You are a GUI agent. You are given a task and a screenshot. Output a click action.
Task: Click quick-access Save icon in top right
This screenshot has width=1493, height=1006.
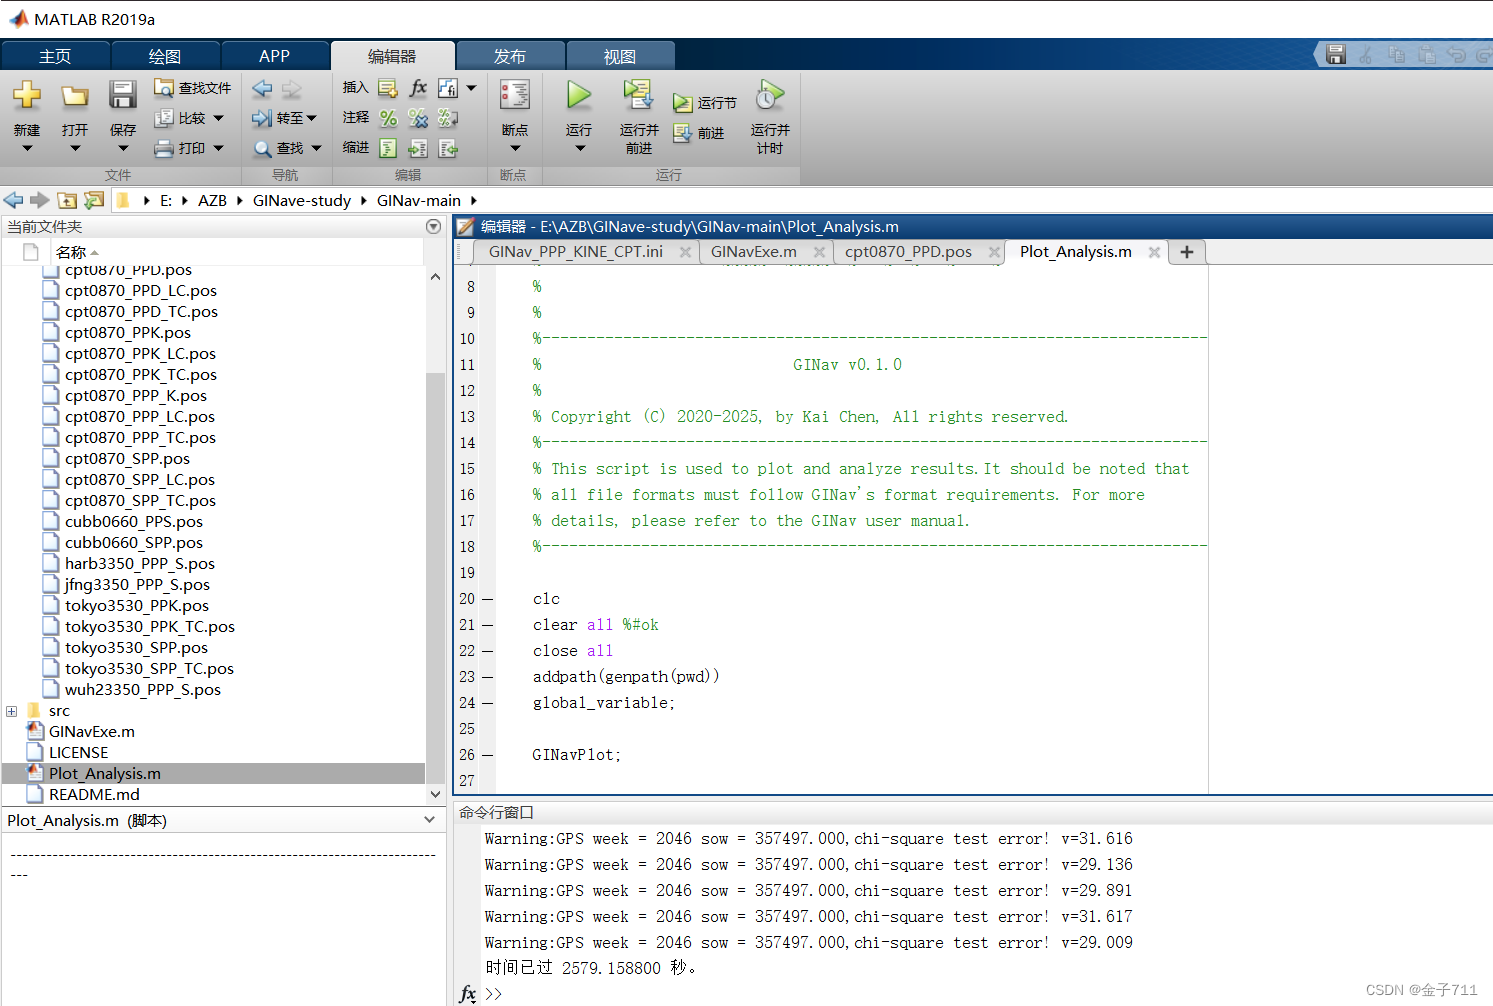coord(1336,55)
